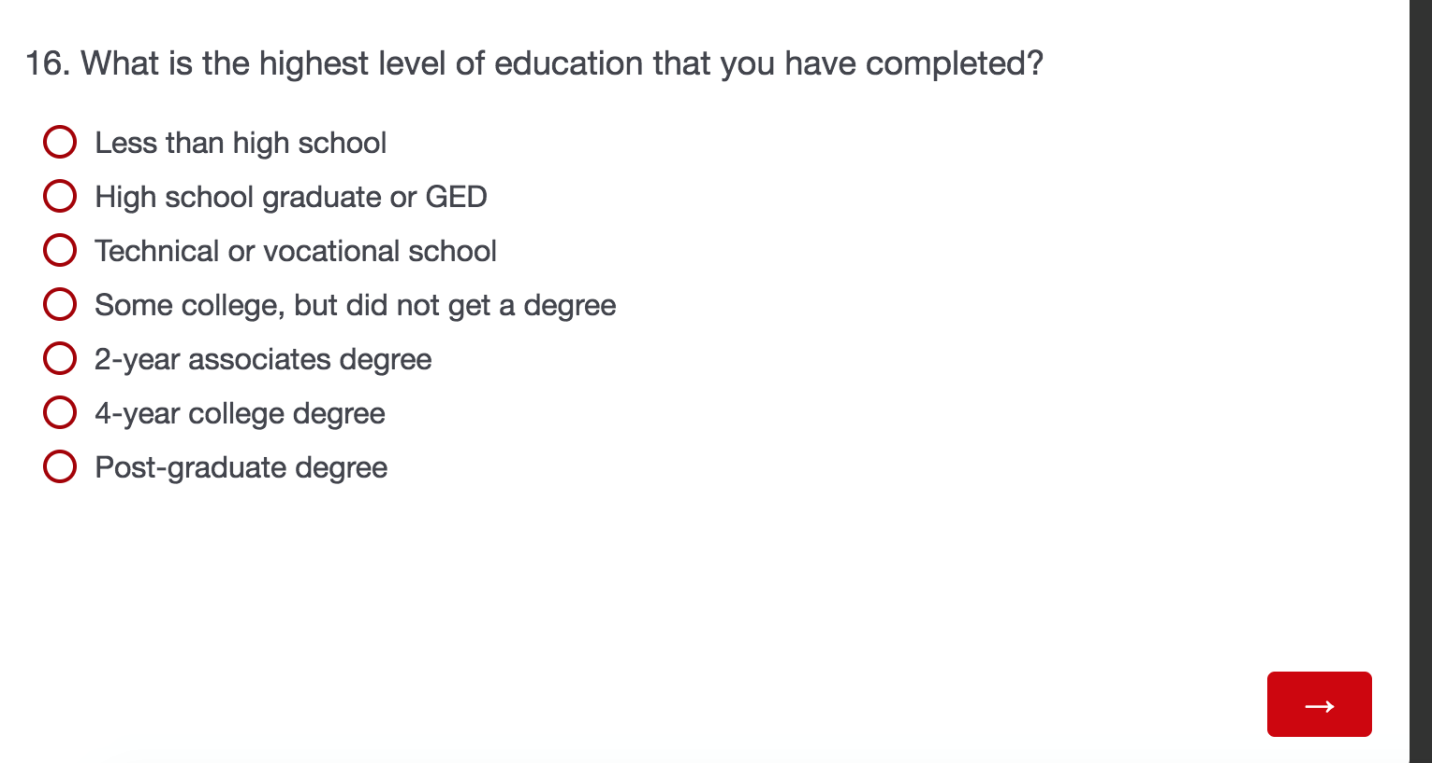Select 'Post-graduate degree' radio button
The width and height of the screenshot is (1432, 763).
click(x=60, y=467)
